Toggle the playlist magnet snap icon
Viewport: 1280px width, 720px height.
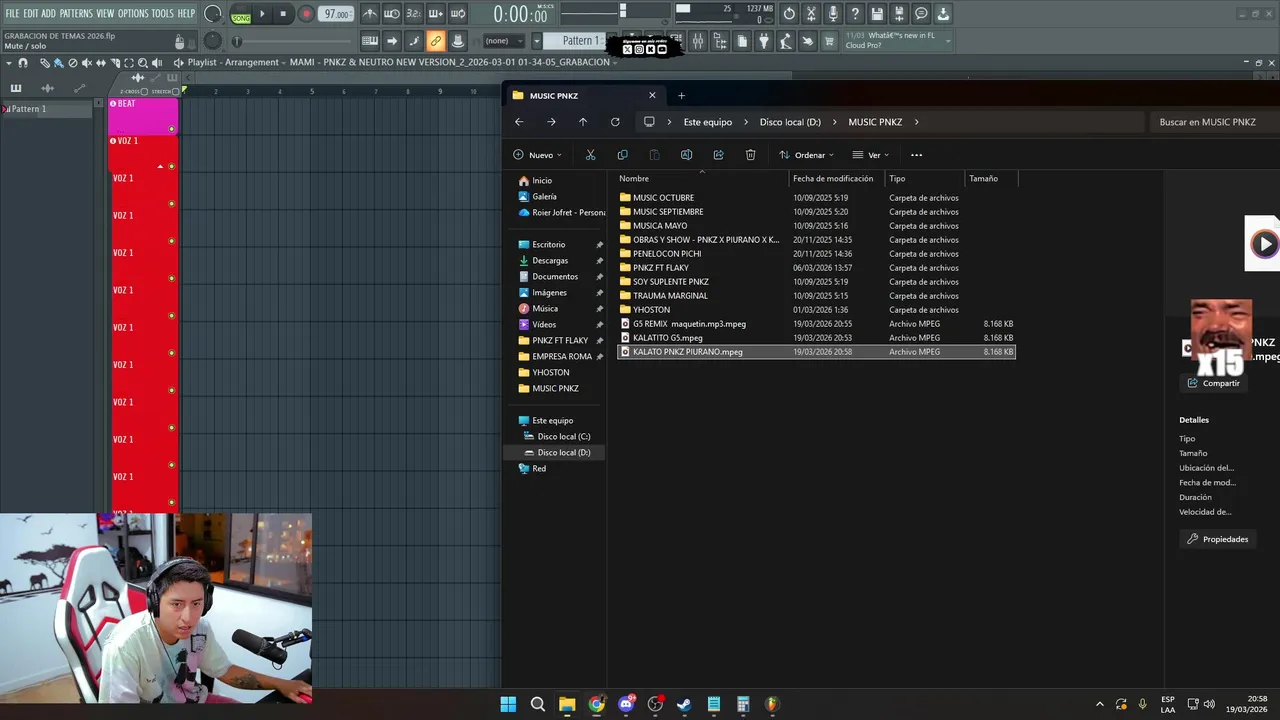(x=23, y=63)
